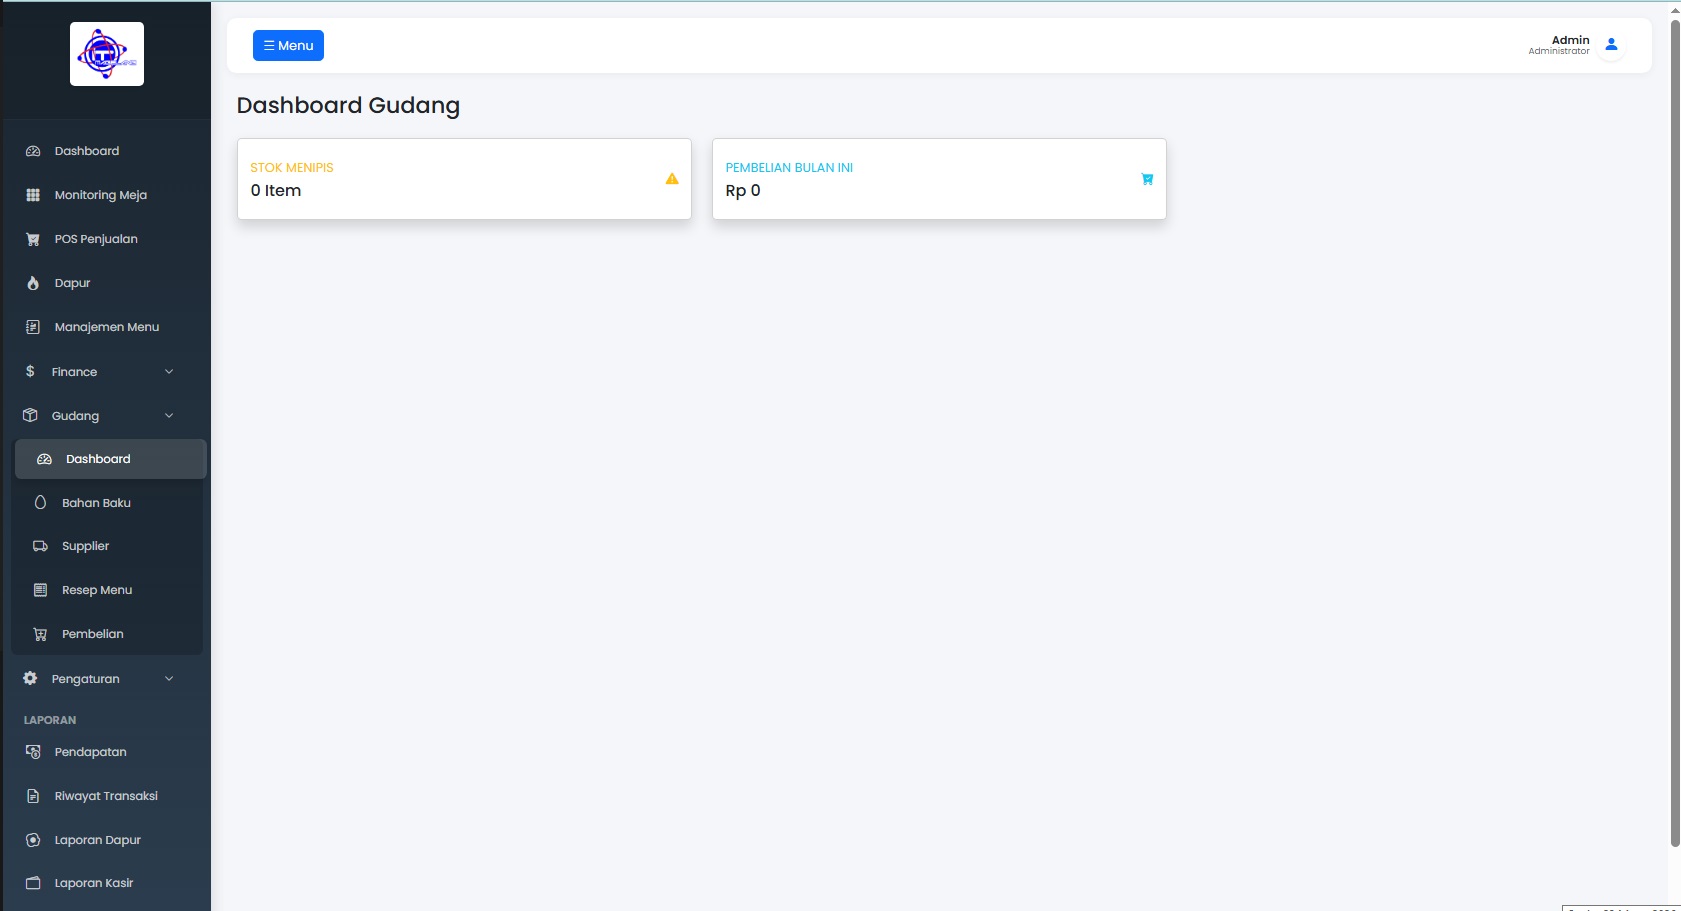Click the Laporan Dapur icon
Screen dimensions: 1681x911
[33, 840]
